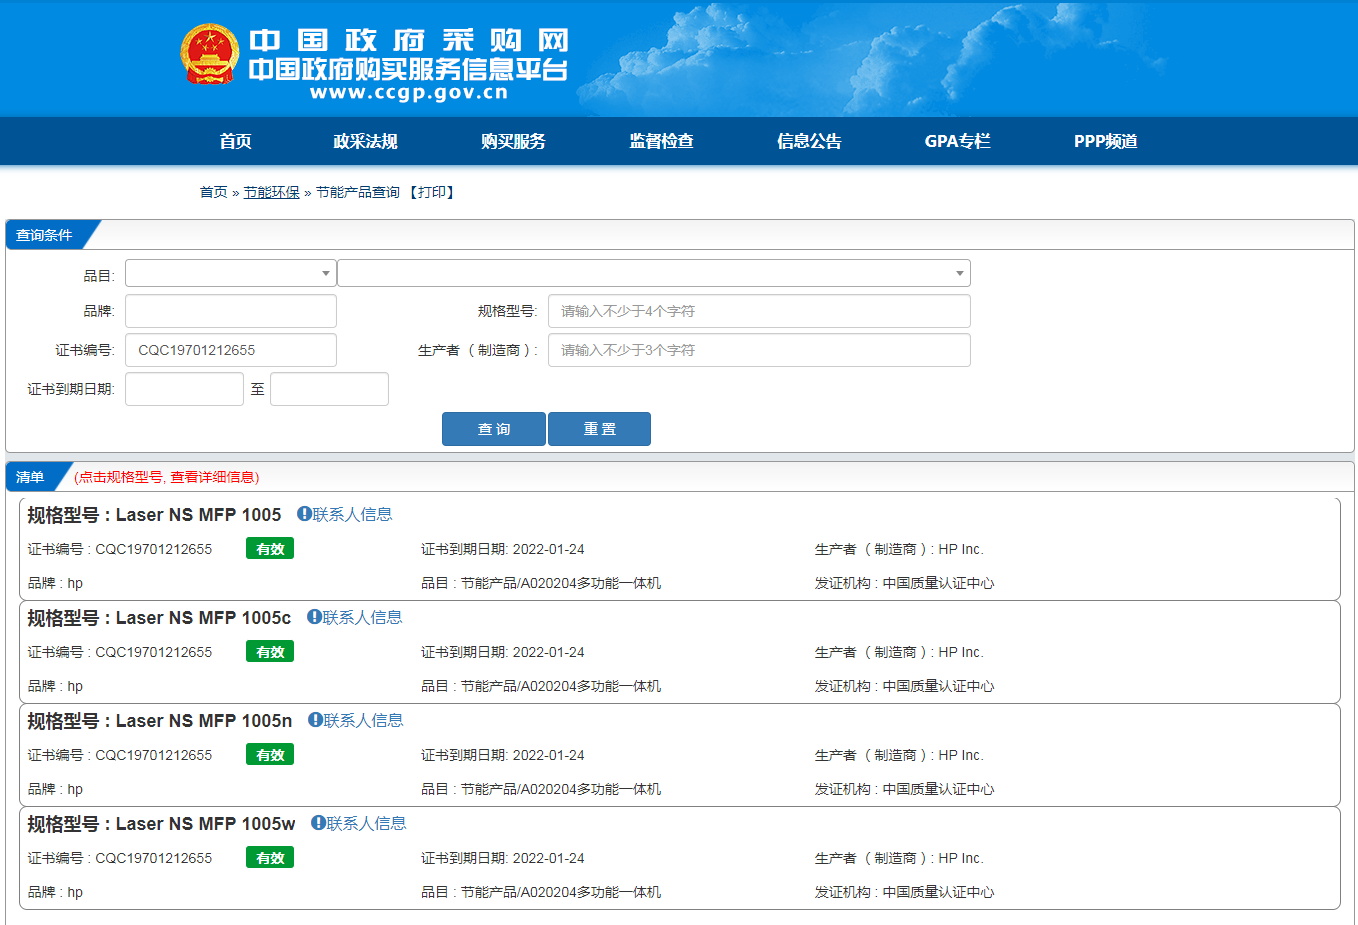Click info icon beside Laser NS MFP 1005w

[318, 823]
